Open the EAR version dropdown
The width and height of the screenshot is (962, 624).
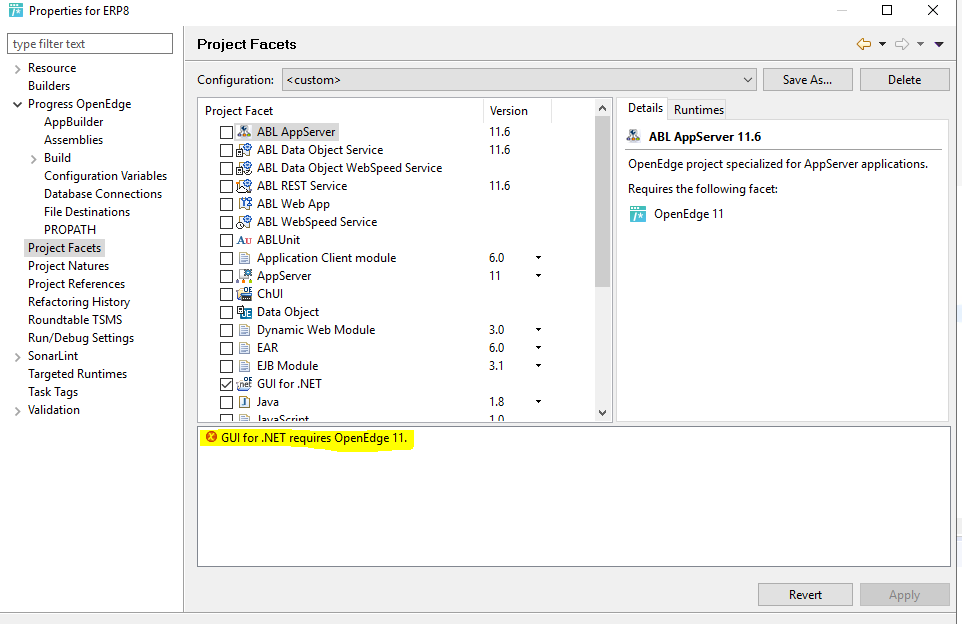[538, 347]
